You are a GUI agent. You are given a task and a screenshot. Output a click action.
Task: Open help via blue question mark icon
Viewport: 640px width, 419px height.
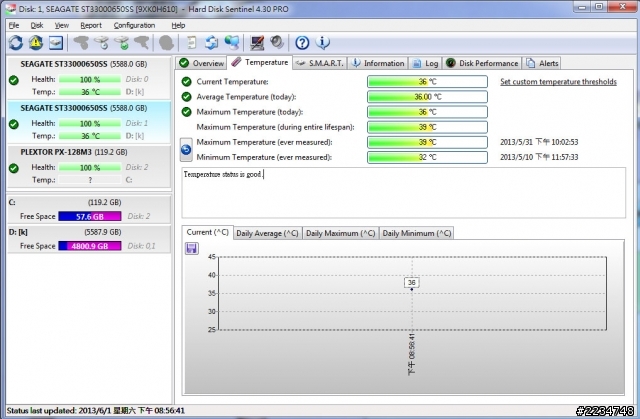point(302,42)
